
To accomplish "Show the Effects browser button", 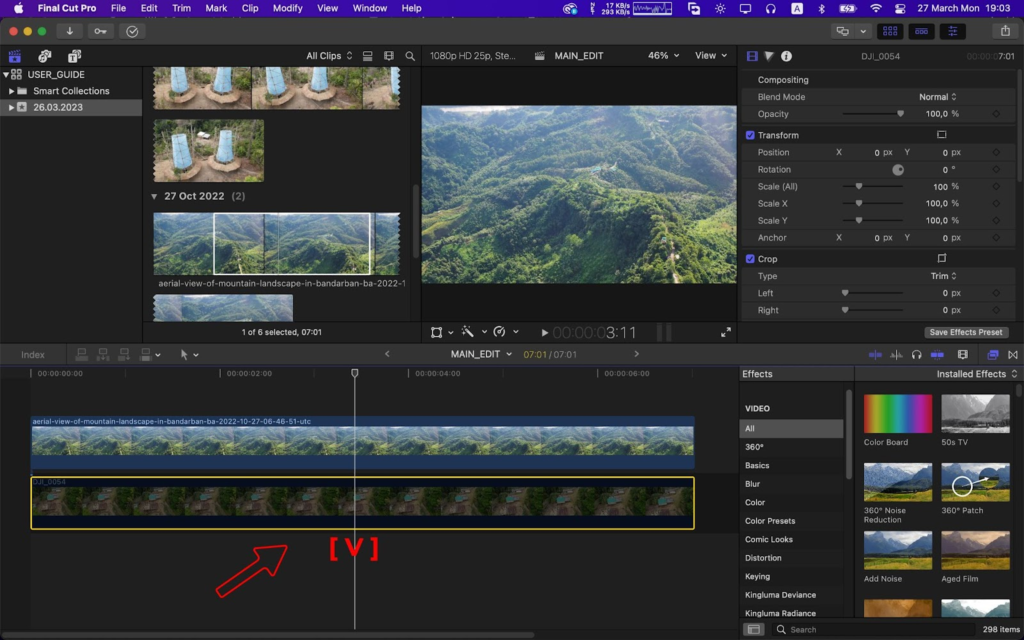I will pyautogui.click(x=993, y=355).
